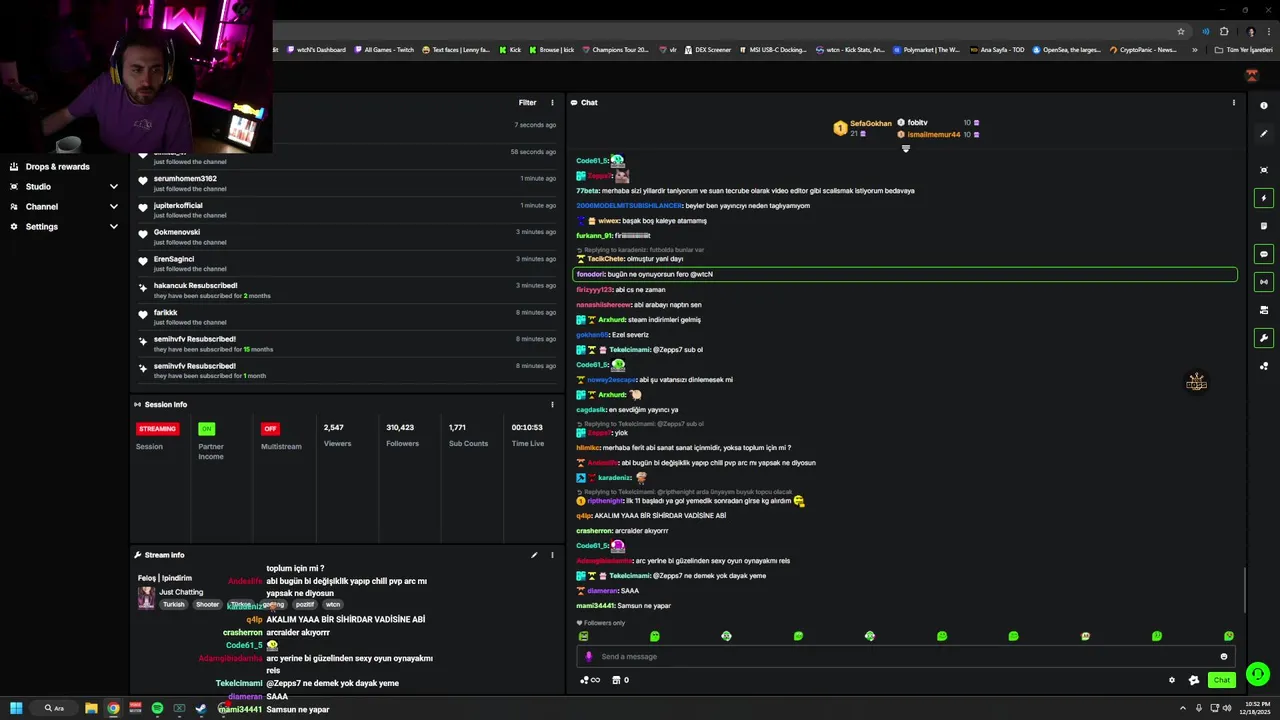
Task: Click the red extension icon below toolbar
Action: tap(1251, 75)
